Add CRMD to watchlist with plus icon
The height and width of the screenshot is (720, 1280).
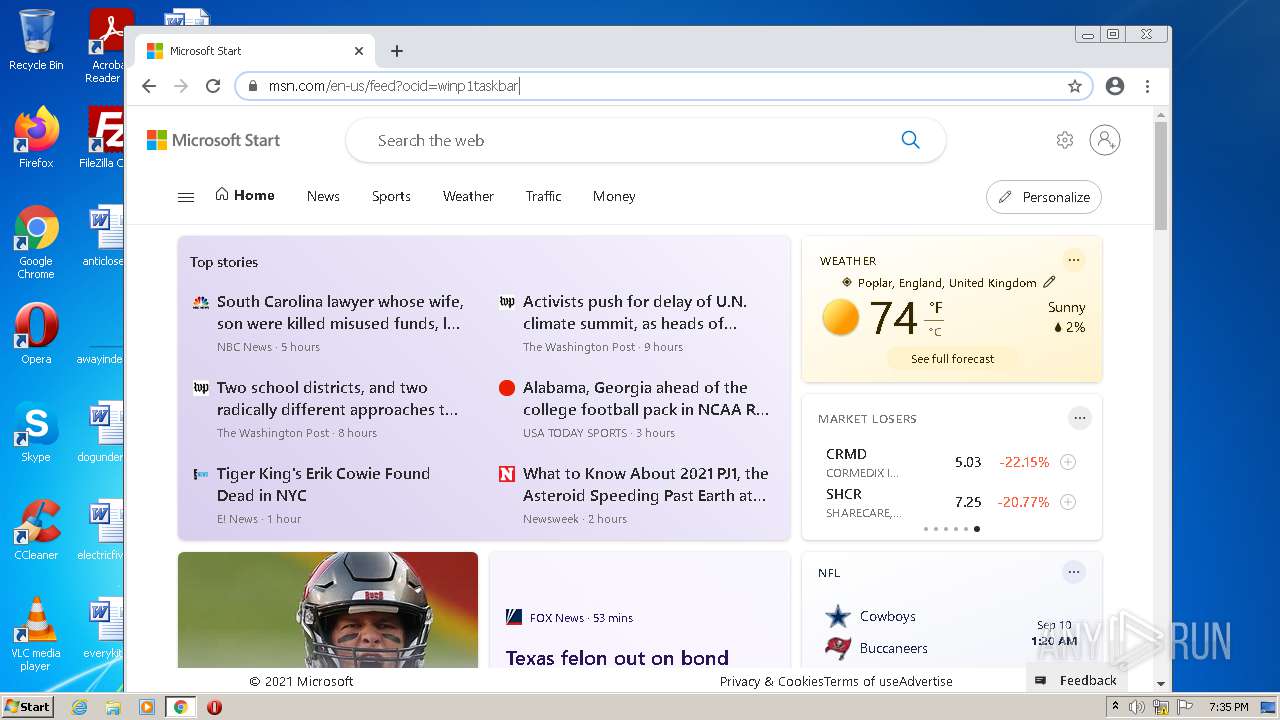pyautogui.click(x=1068, y=462)
